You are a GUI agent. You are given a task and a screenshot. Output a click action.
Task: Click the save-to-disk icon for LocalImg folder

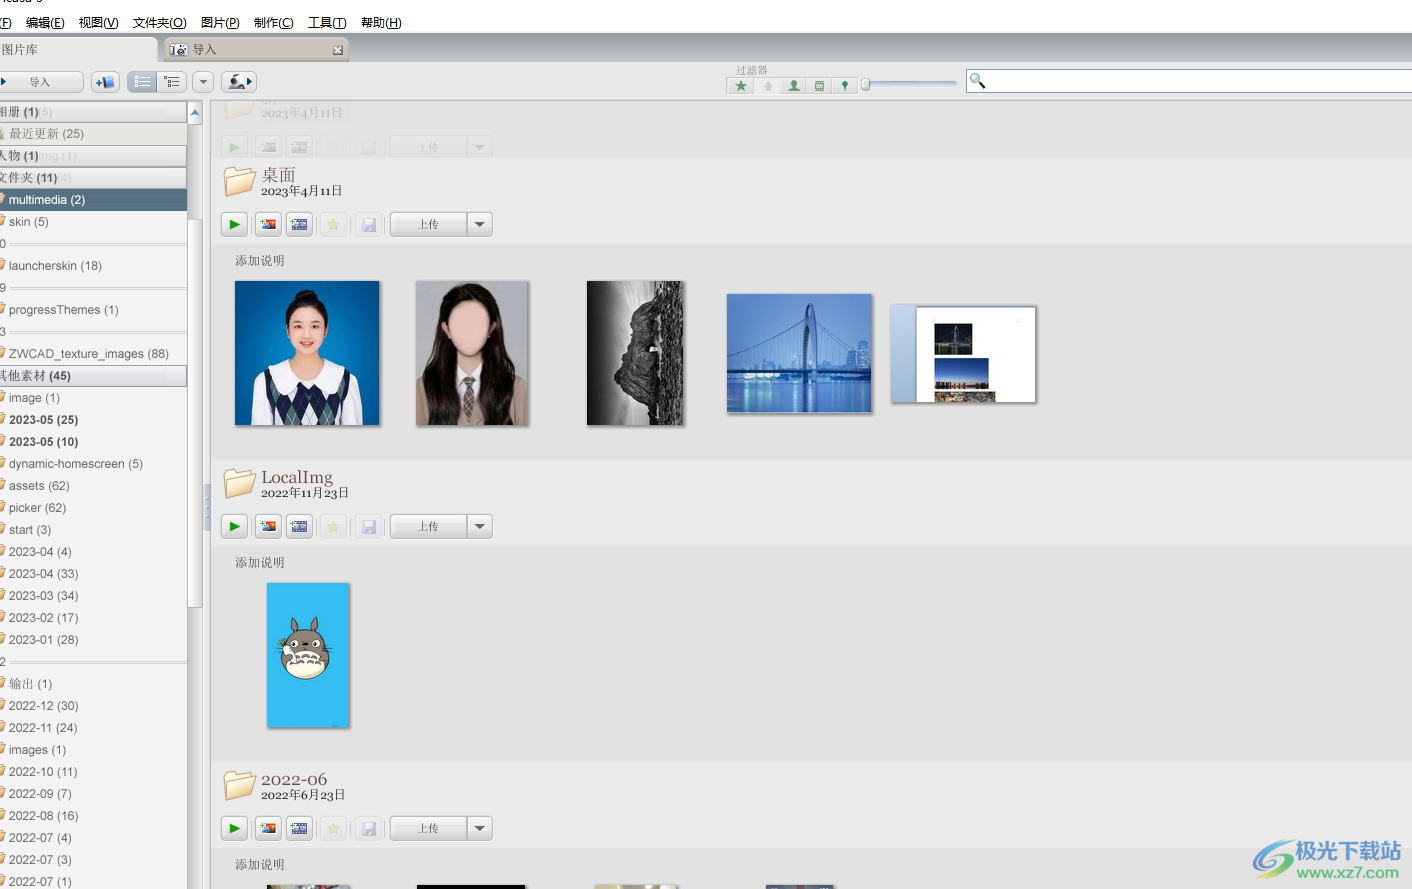(x=369, y=527)
